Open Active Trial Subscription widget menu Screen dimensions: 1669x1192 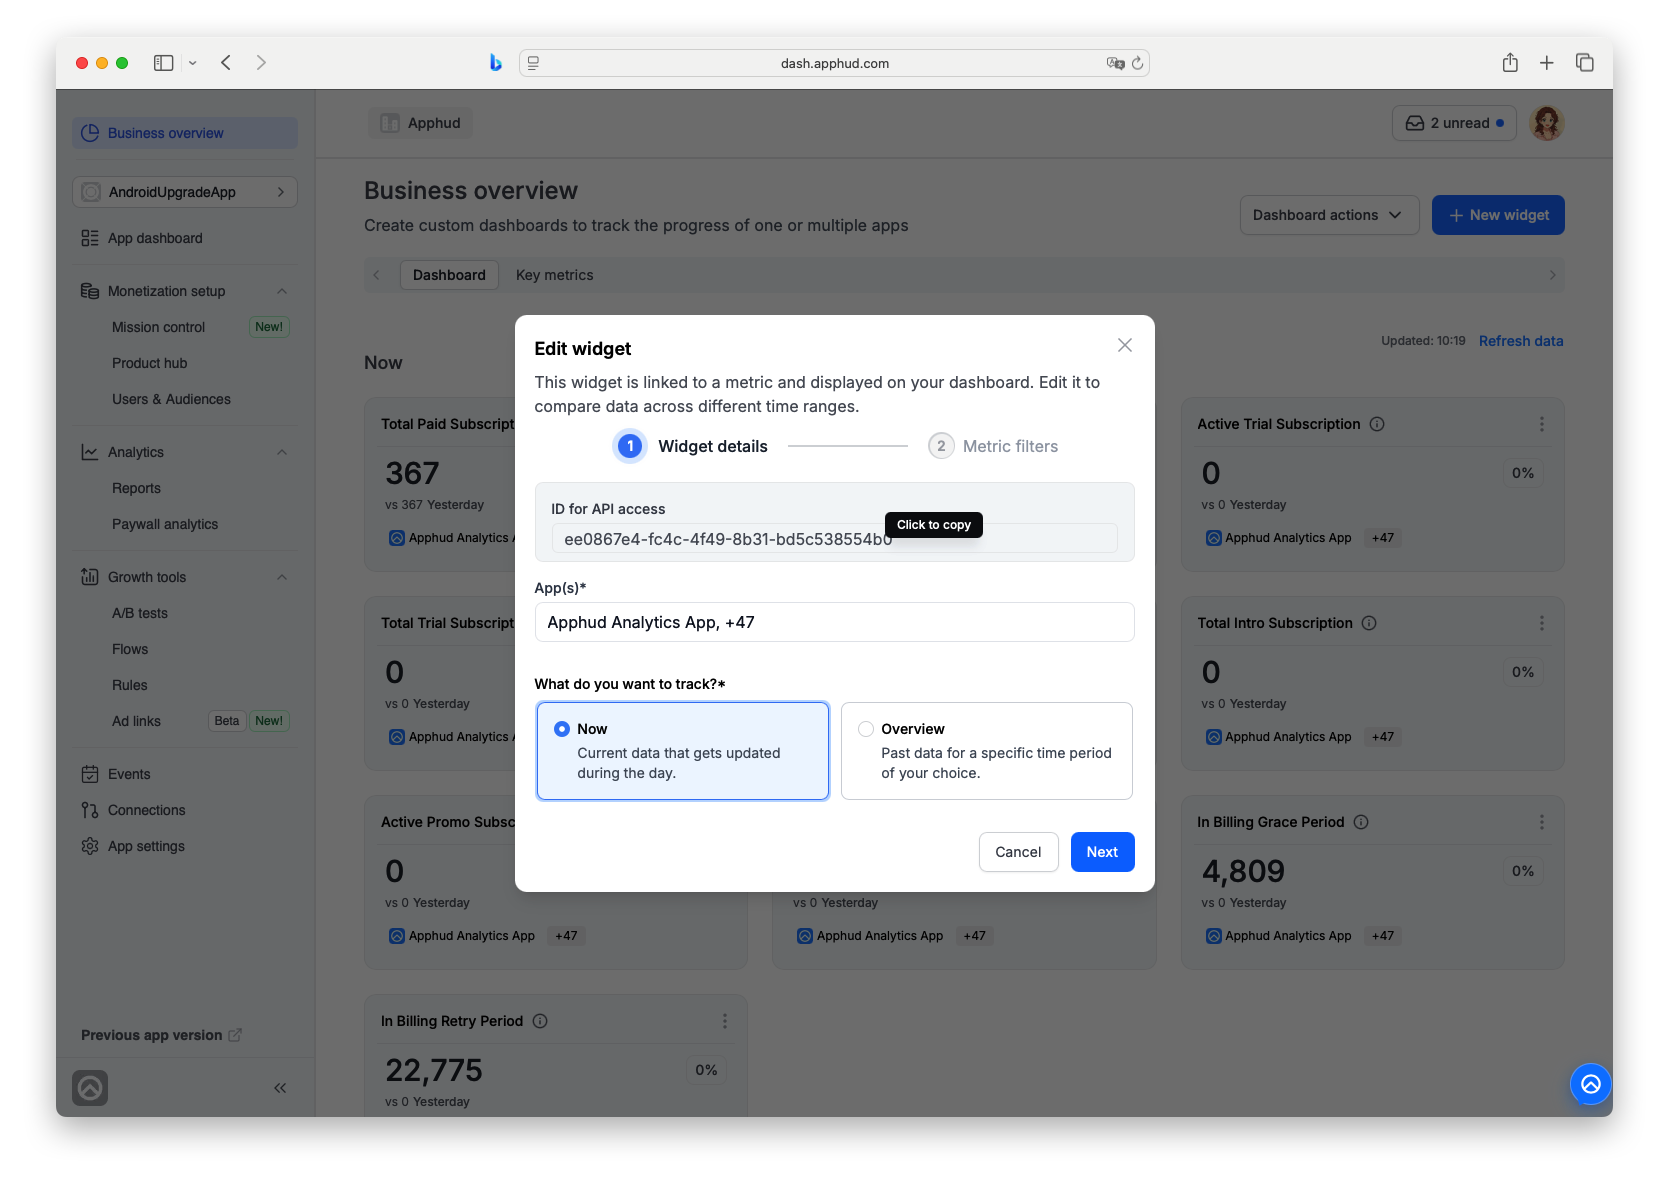click(x=1542, y=424)
